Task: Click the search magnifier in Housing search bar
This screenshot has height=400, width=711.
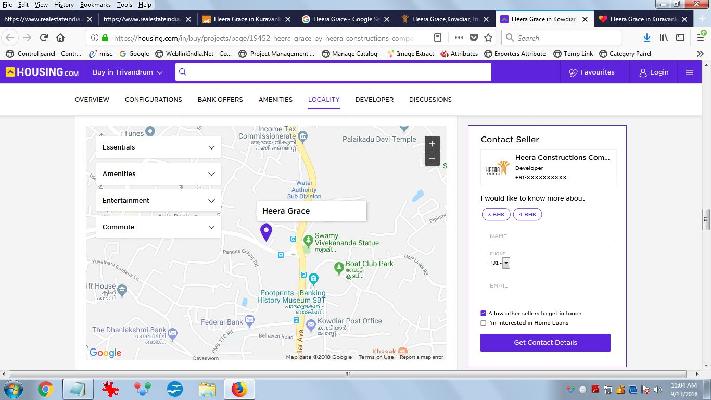Action: click(182, 72)
